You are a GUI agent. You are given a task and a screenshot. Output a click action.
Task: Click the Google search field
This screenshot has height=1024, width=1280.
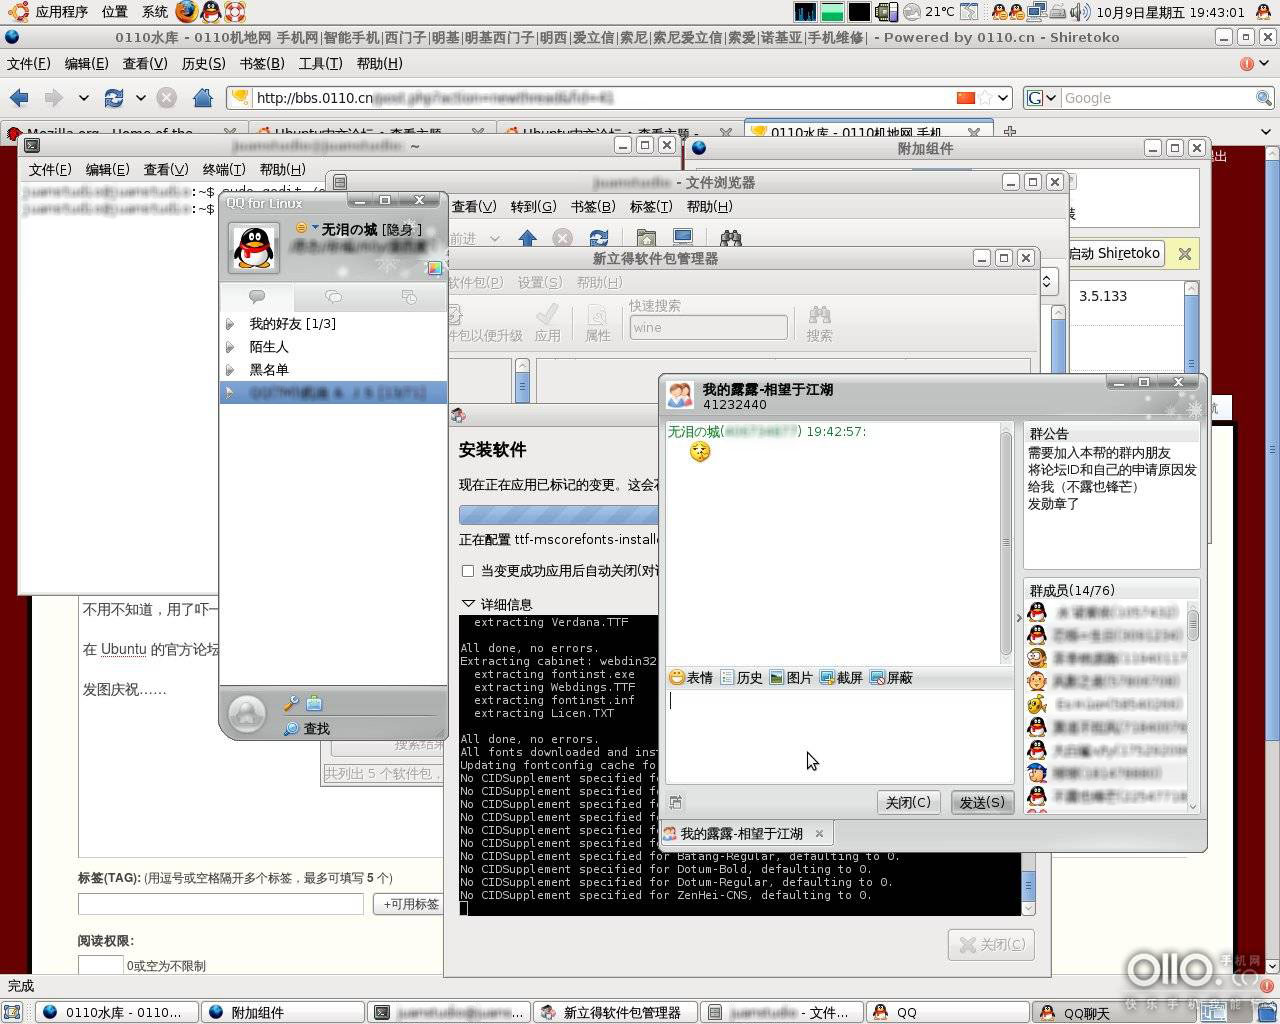coord(1157,98)
